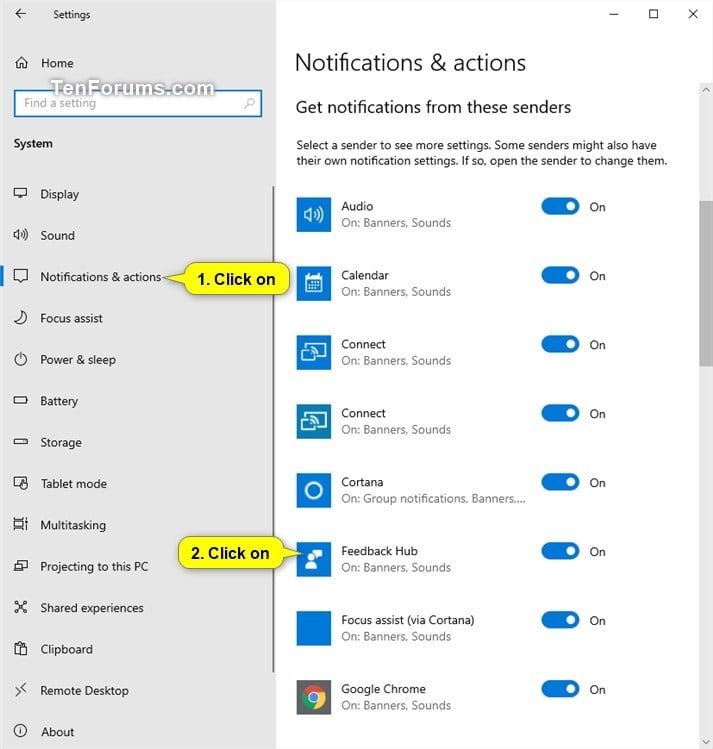This screenshot has width=713, height=749.
Task: Open Clipboard settings page
Action: [67, 649]
